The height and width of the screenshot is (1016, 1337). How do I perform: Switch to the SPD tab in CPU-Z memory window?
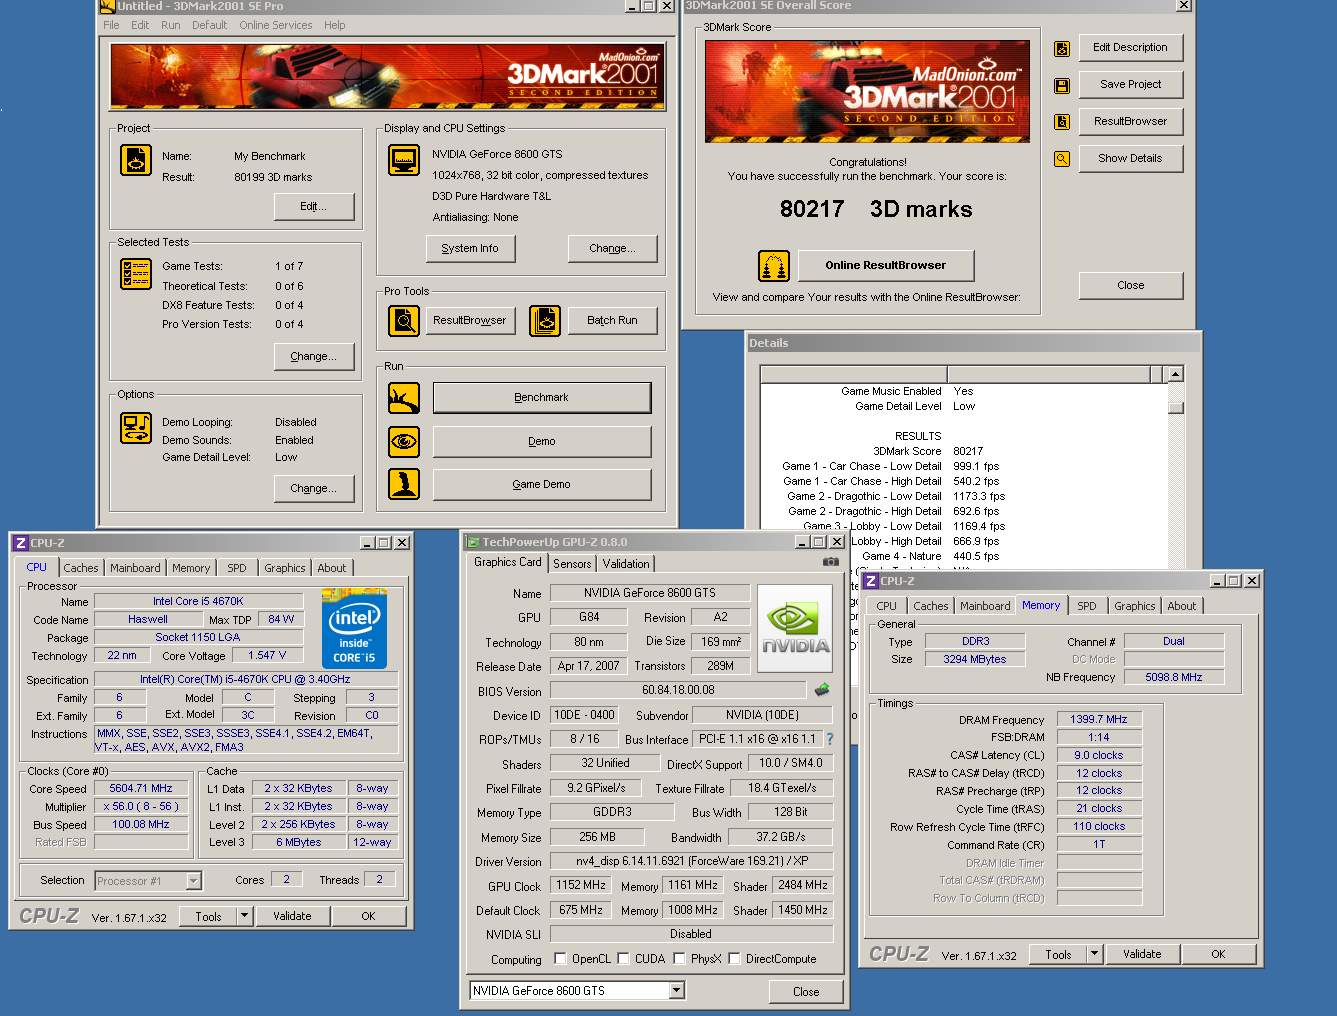click(1087, 606)
